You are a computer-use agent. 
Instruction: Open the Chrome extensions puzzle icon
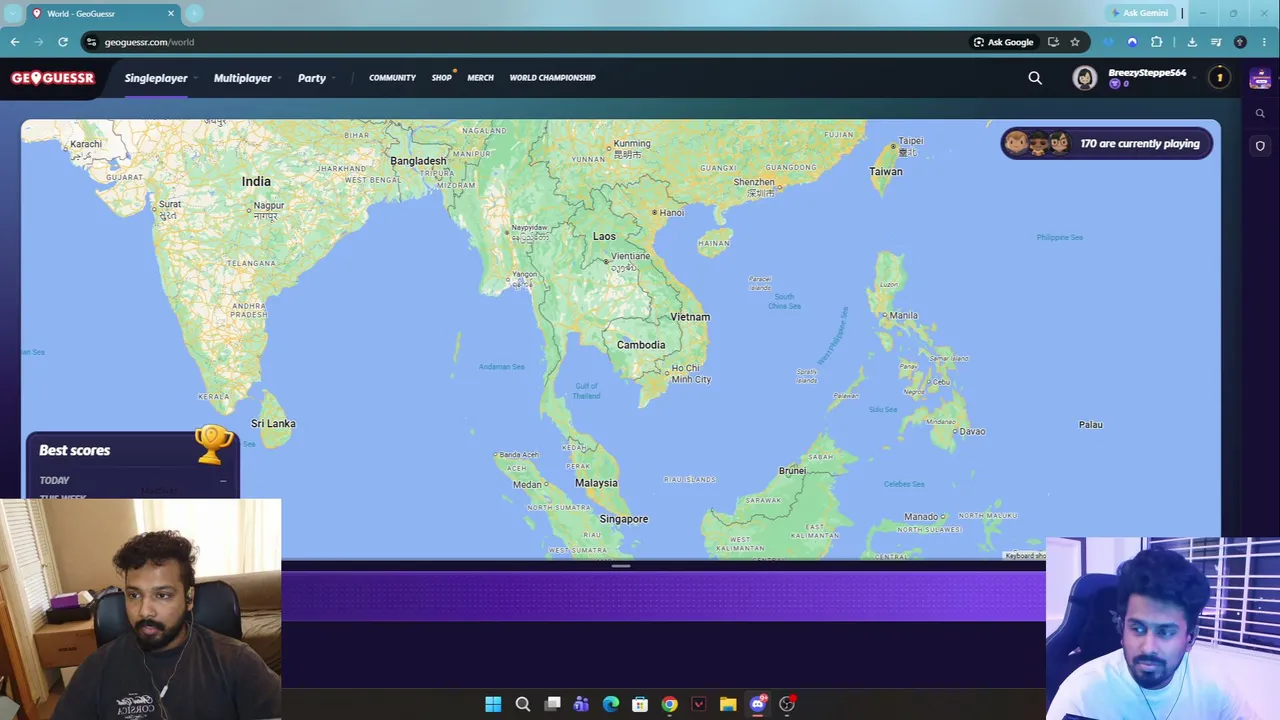(1157, 42)
